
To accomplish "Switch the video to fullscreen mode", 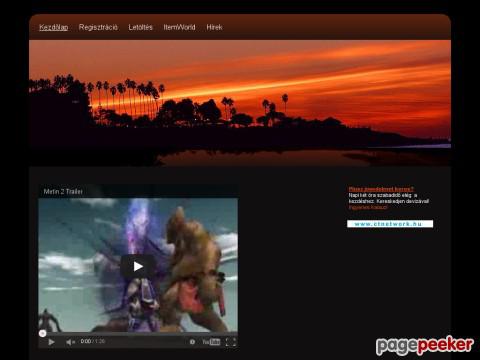I will tap(231, 342).
